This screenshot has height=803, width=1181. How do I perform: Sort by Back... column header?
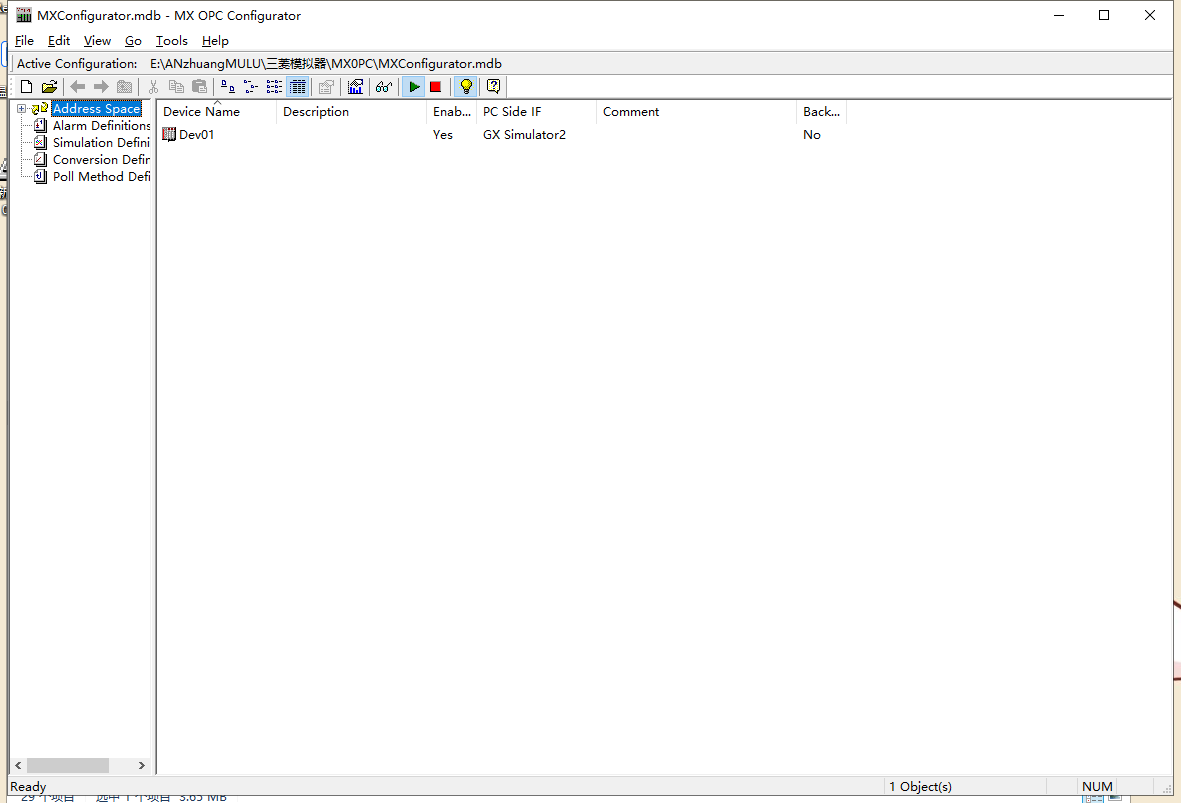pyautogui.click(x=821, y=111)
